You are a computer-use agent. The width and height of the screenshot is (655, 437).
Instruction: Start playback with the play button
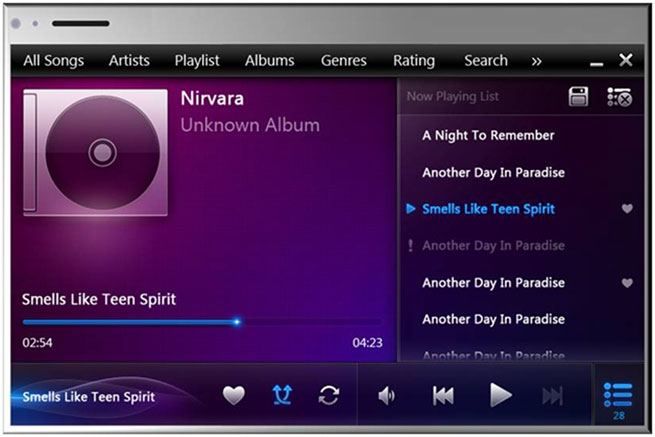pos(500,395)
